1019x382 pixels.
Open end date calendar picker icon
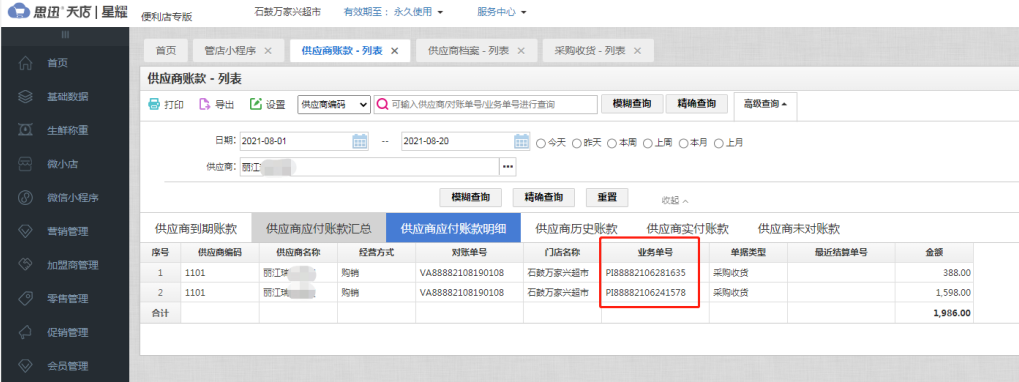[x=522, y=141]
